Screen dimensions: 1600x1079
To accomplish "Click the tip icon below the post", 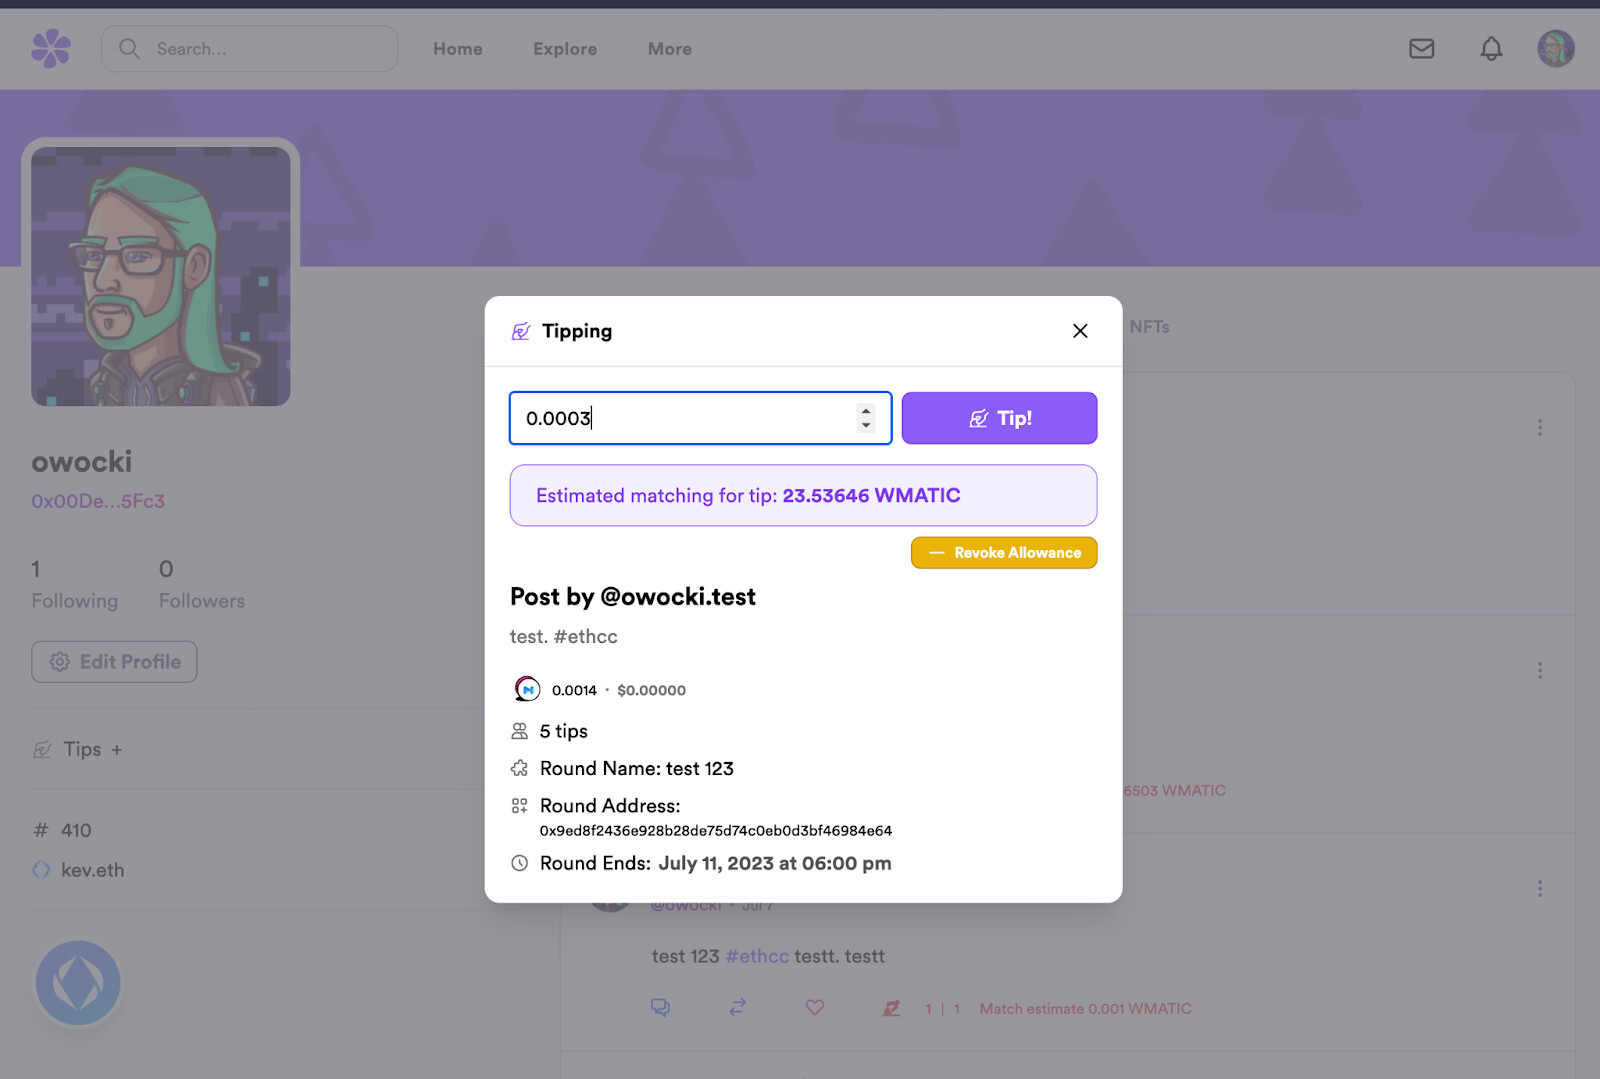I will point(891,1008).
